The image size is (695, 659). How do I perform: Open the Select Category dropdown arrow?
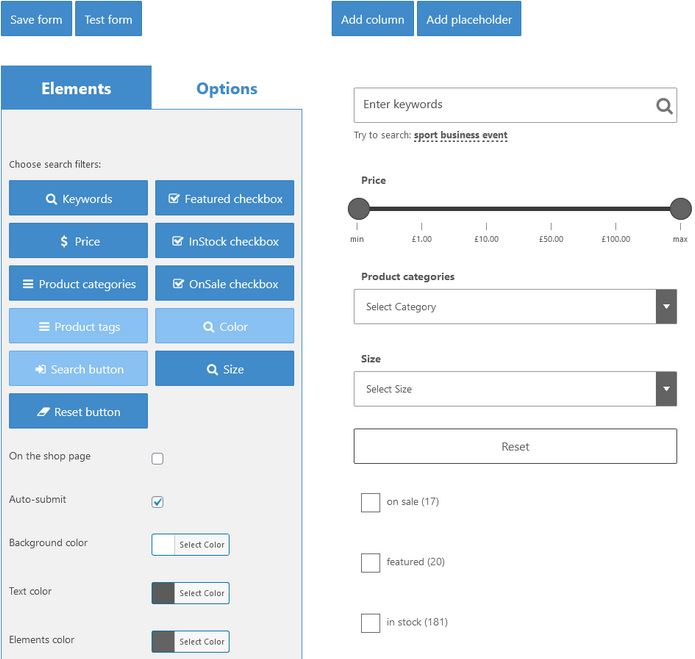pyautogui.click(x=666, y=307)
